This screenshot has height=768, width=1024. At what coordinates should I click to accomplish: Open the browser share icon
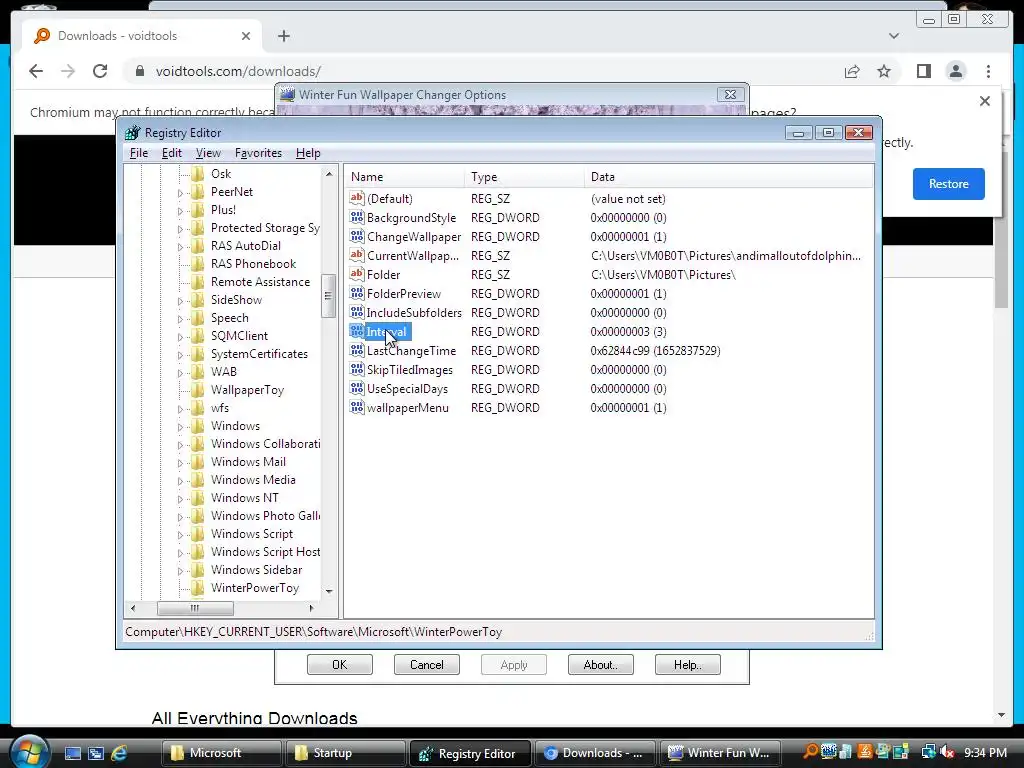(x=852, y=71)
